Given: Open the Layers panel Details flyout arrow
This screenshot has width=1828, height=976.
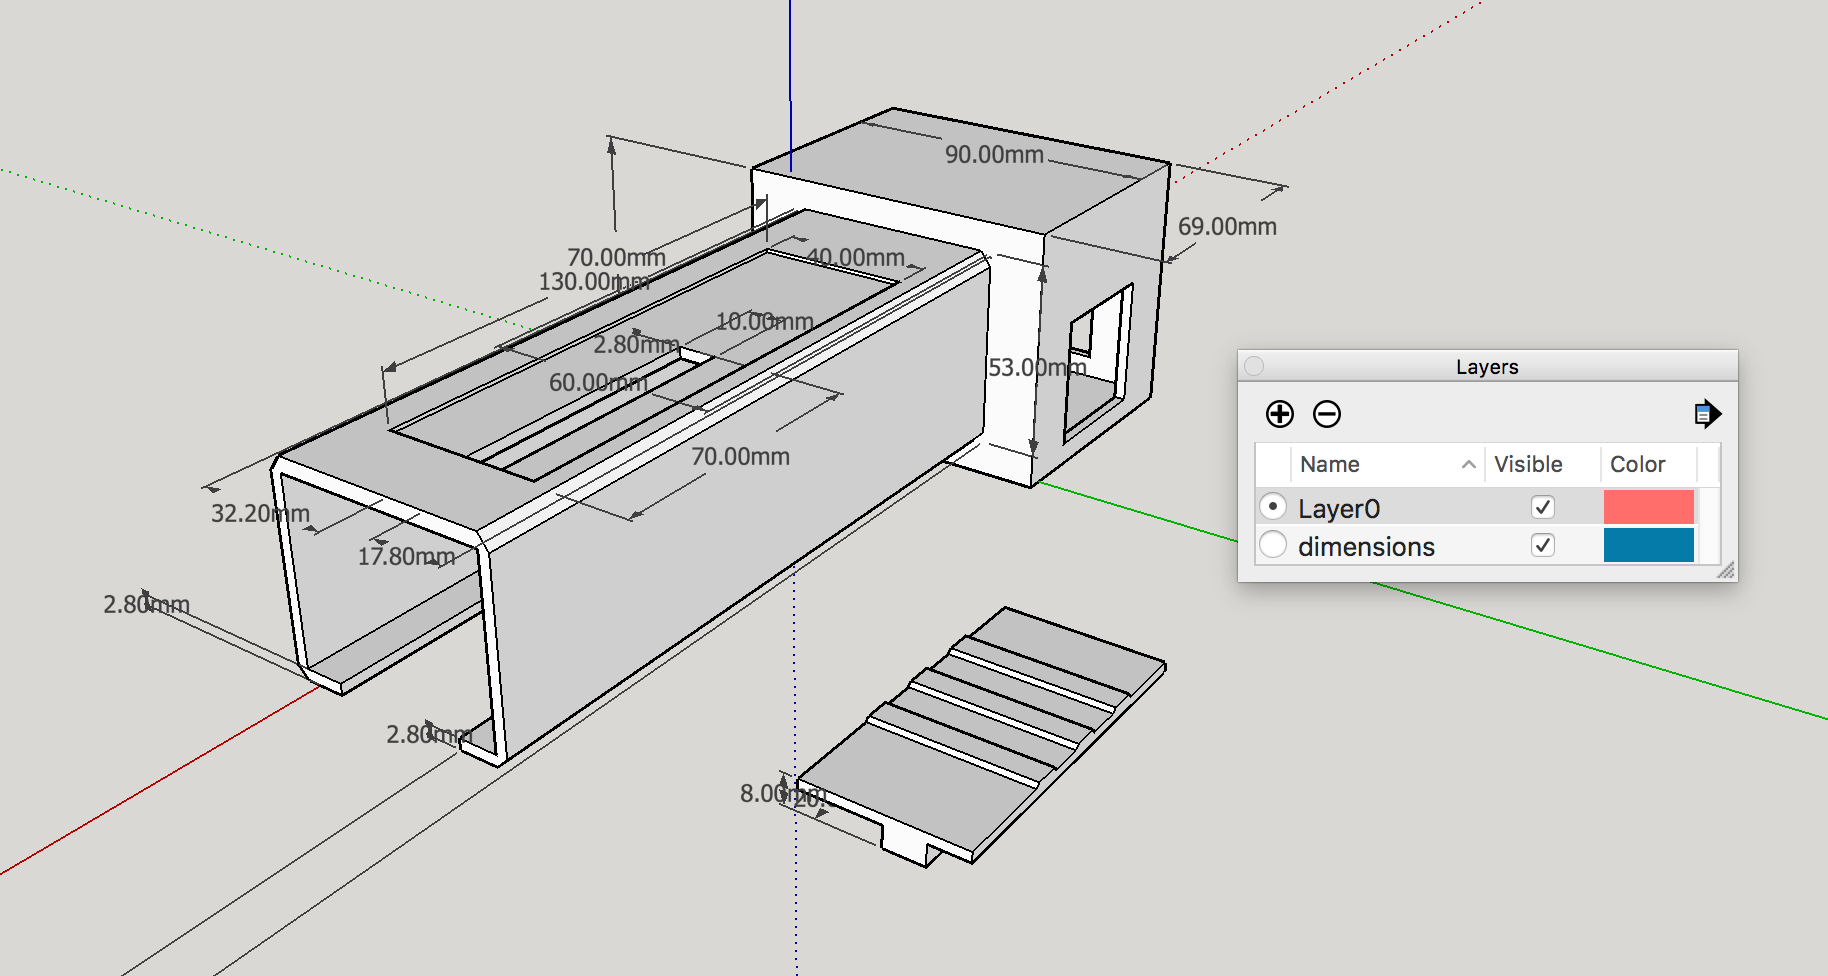Looking at the screenshot, I should 1707,414.
